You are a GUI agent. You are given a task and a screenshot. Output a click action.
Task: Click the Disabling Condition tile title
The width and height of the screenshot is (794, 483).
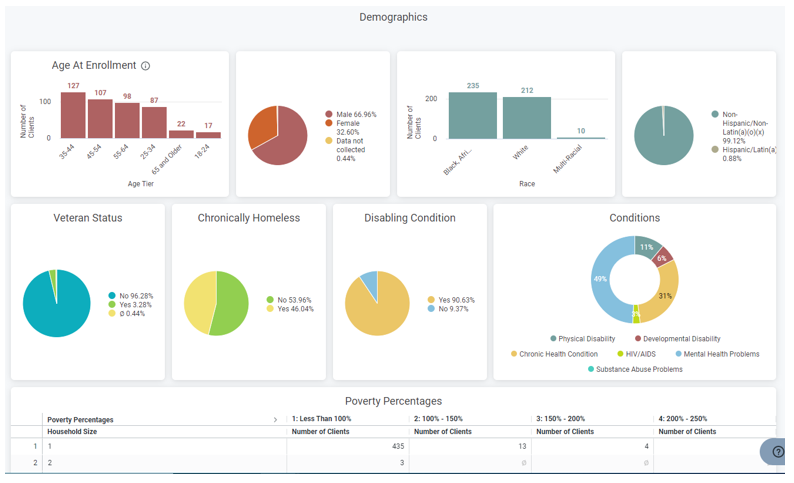(410, 218)
